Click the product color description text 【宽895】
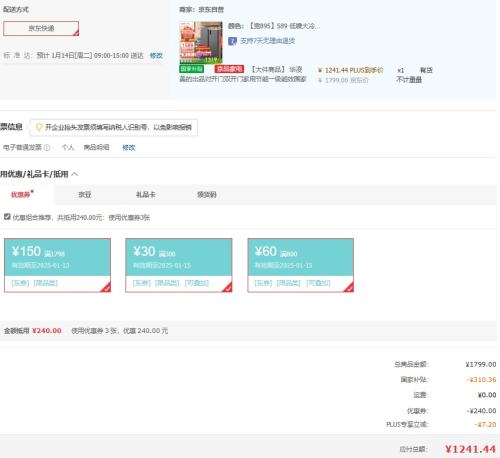The image size is (500, 458). click(x=274, y=26)
